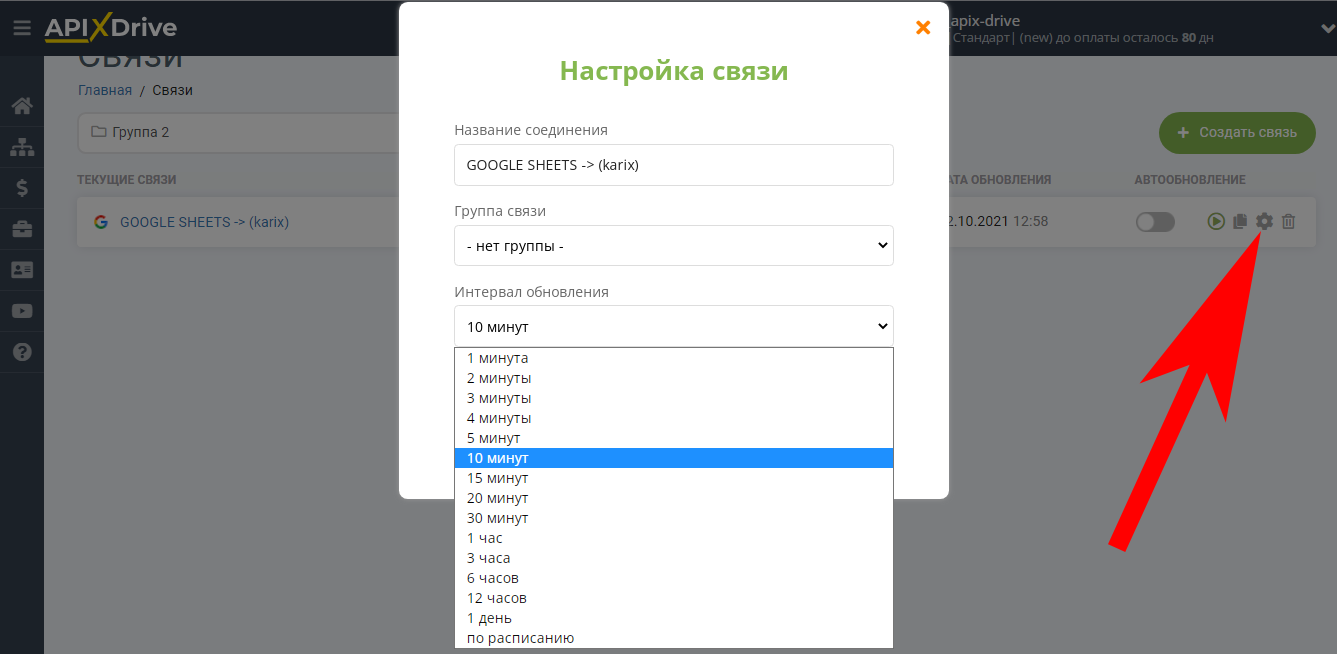Pick the 12 часов interval
This screenshot has width=1337, height=654.
673,598
